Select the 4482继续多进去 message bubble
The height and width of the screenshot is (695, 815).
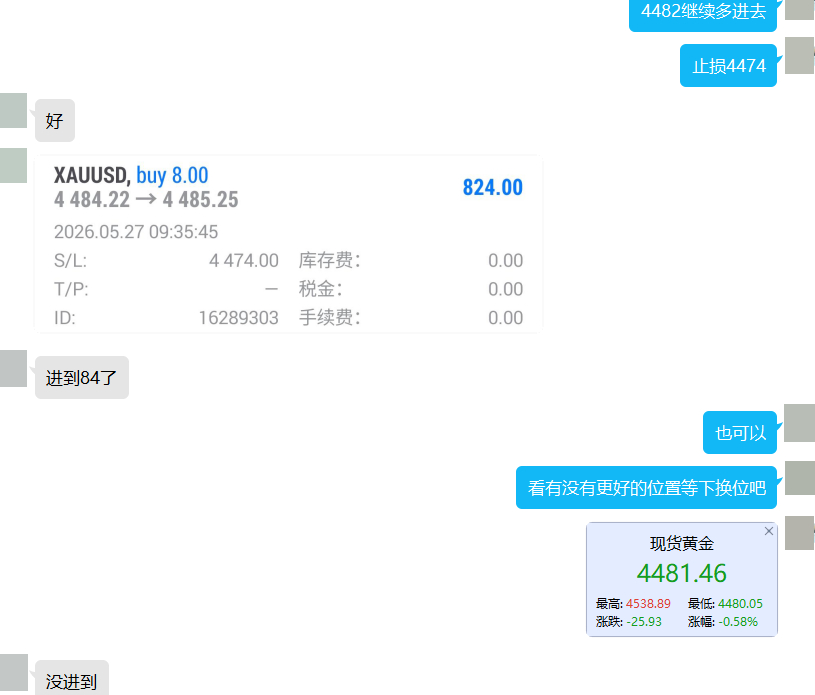(x=703, y=13)
